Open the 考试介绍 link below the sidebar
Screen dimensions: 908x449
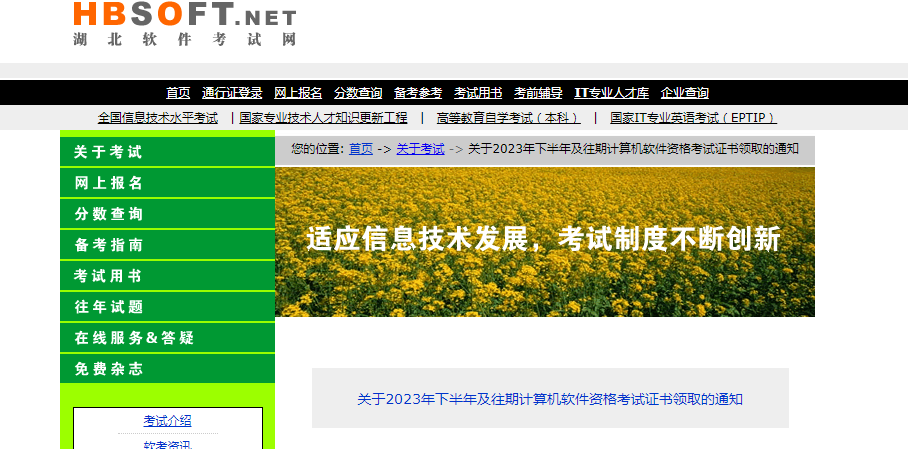pos(167,421)
